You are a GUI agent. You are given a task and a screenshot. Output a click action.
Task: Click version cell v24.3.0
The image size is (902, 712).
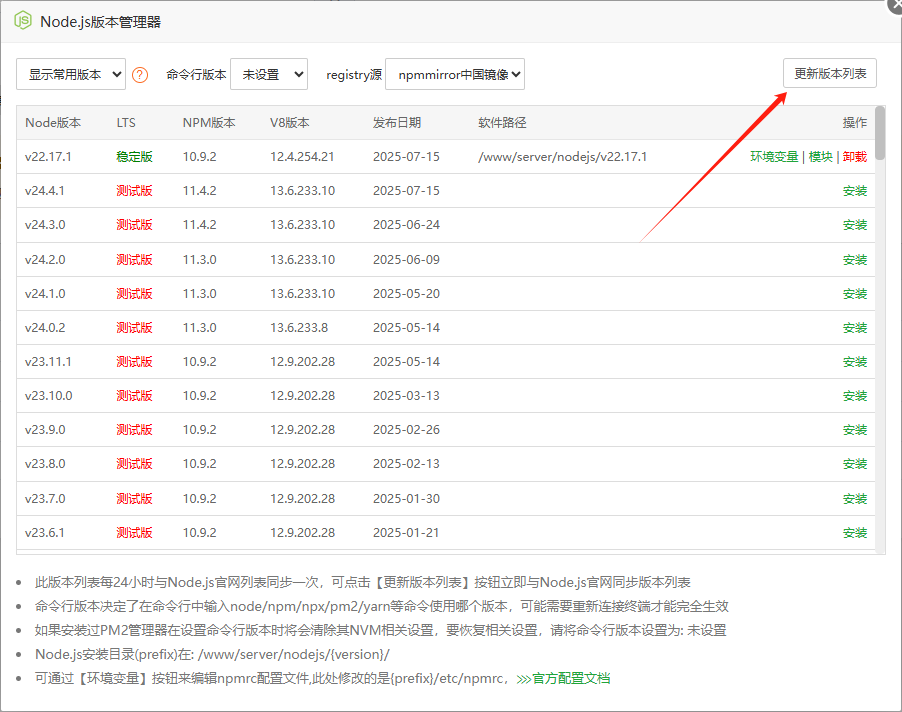click(x=45, y=224)
